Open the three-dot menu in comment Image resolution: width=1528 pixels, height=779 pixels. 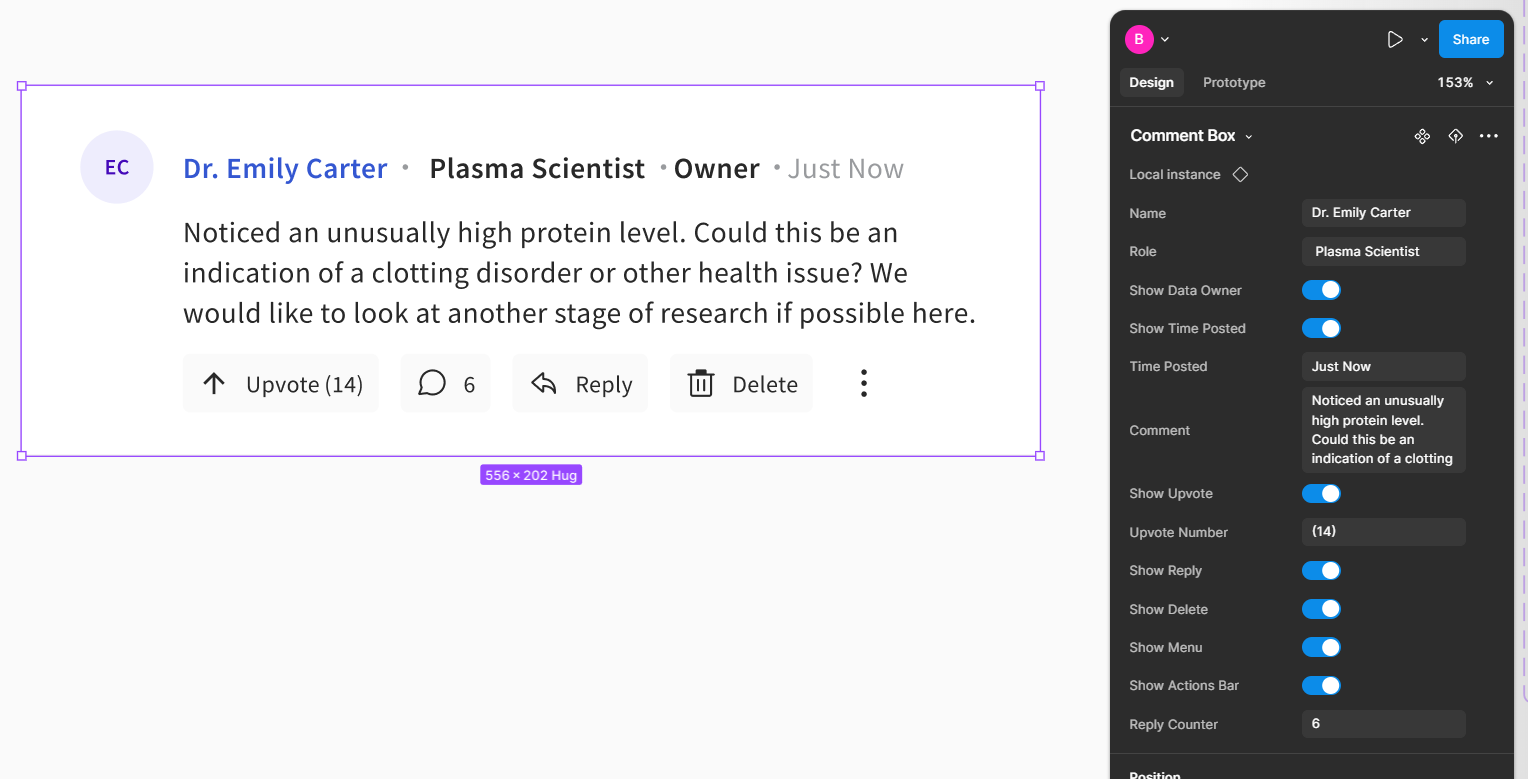864,383
